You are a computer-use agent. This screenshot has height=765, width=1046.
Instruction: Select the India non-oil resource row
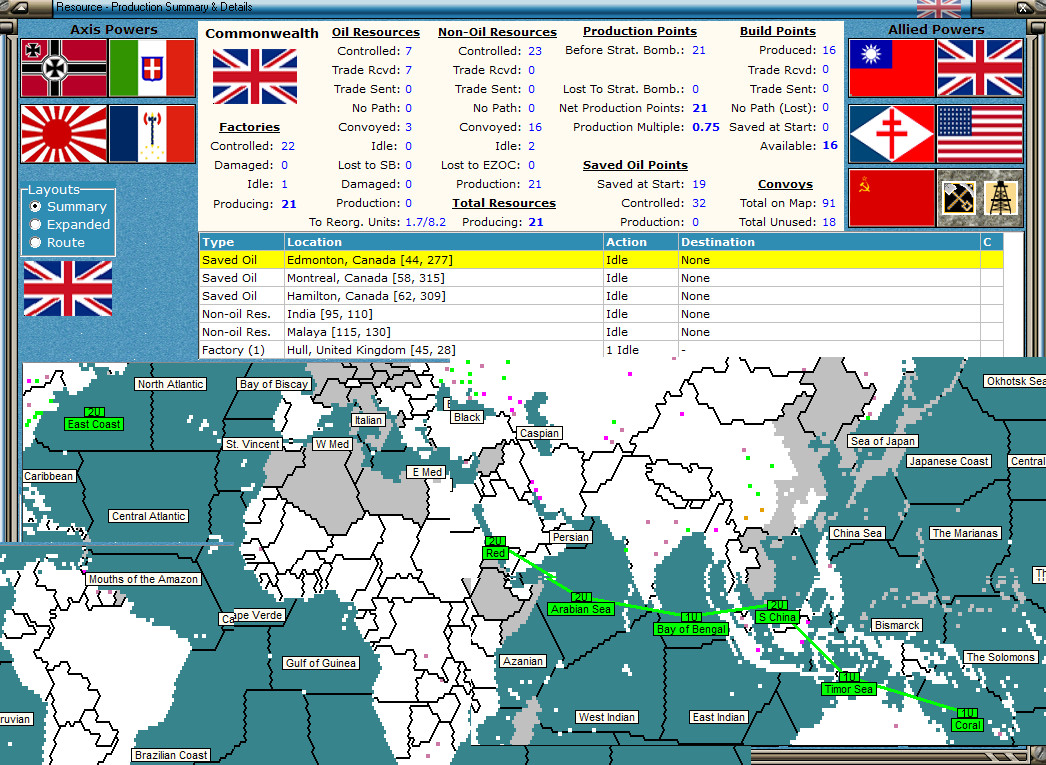pos(601,314)
